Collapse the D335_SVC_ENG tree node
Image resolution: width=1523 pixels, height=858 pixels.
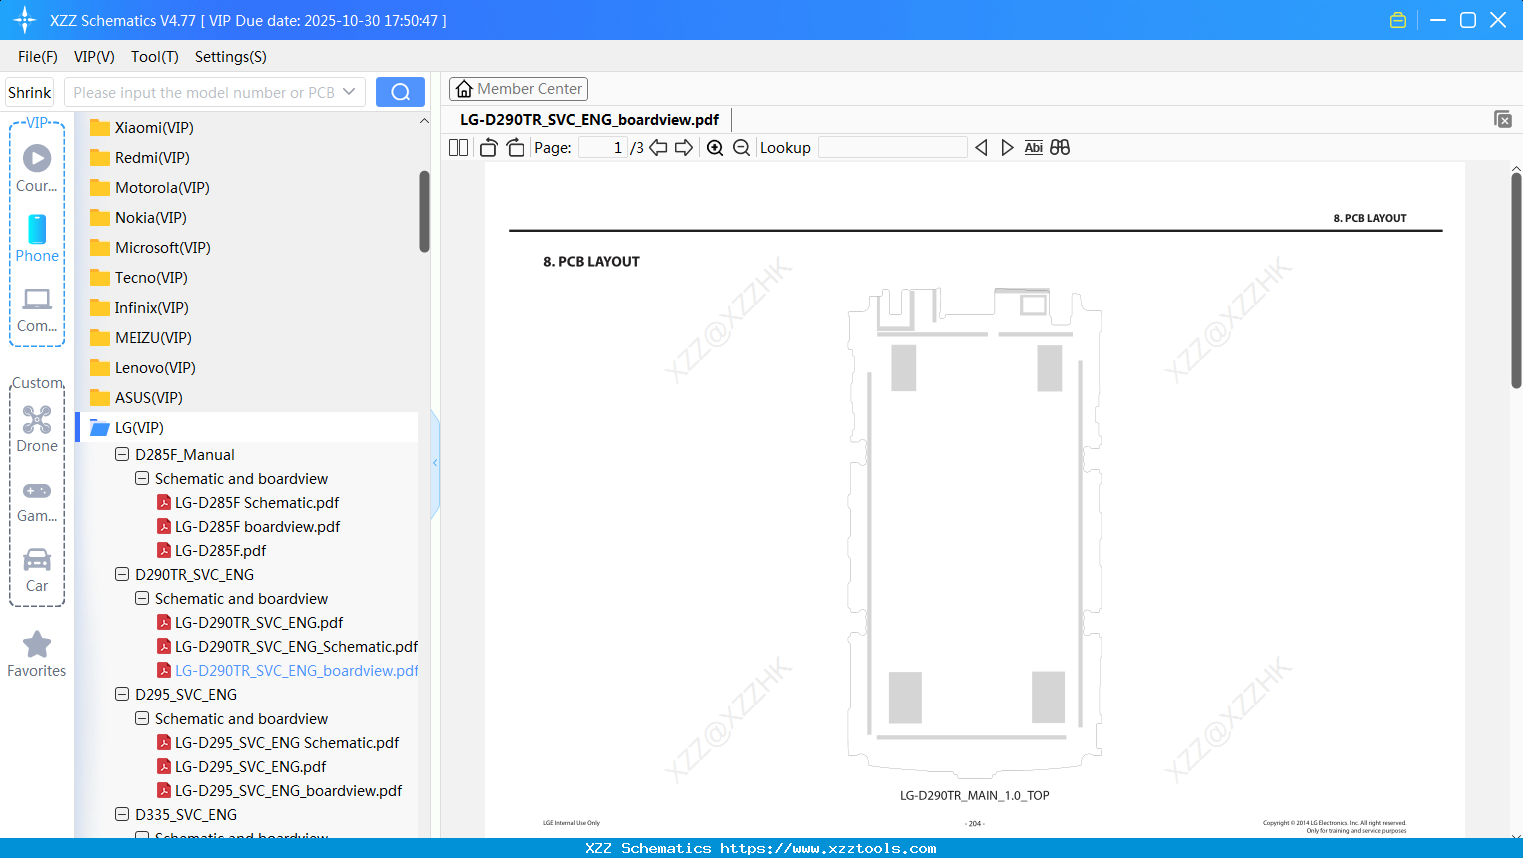coord(122,814)
